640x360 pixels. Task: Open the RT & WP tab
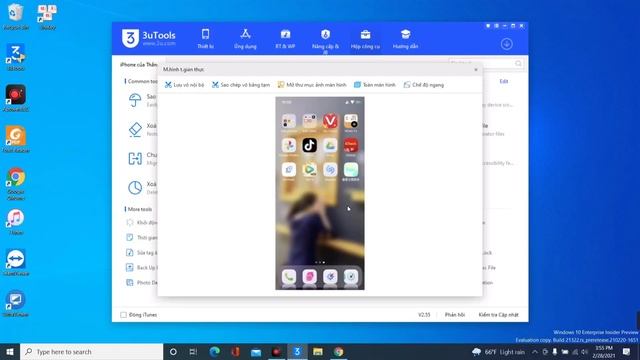285,39
